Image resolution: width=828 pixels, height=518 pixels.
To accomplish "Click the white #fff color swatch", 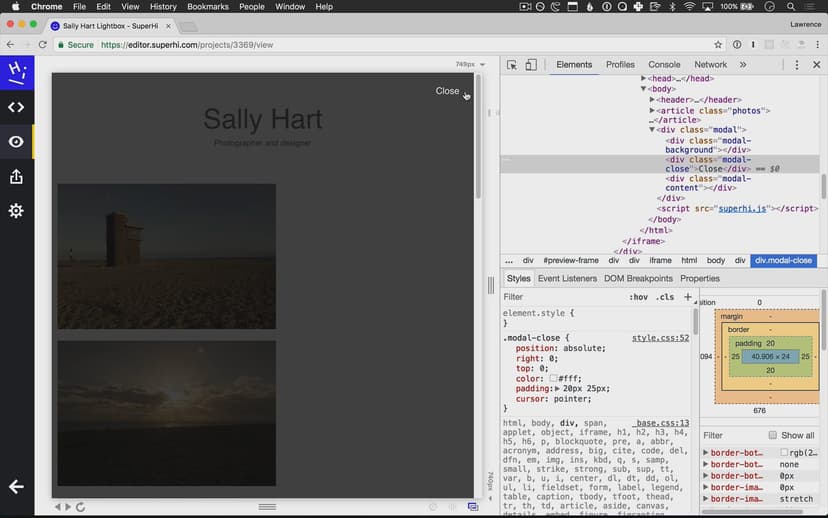I will (x=553, y=378).
